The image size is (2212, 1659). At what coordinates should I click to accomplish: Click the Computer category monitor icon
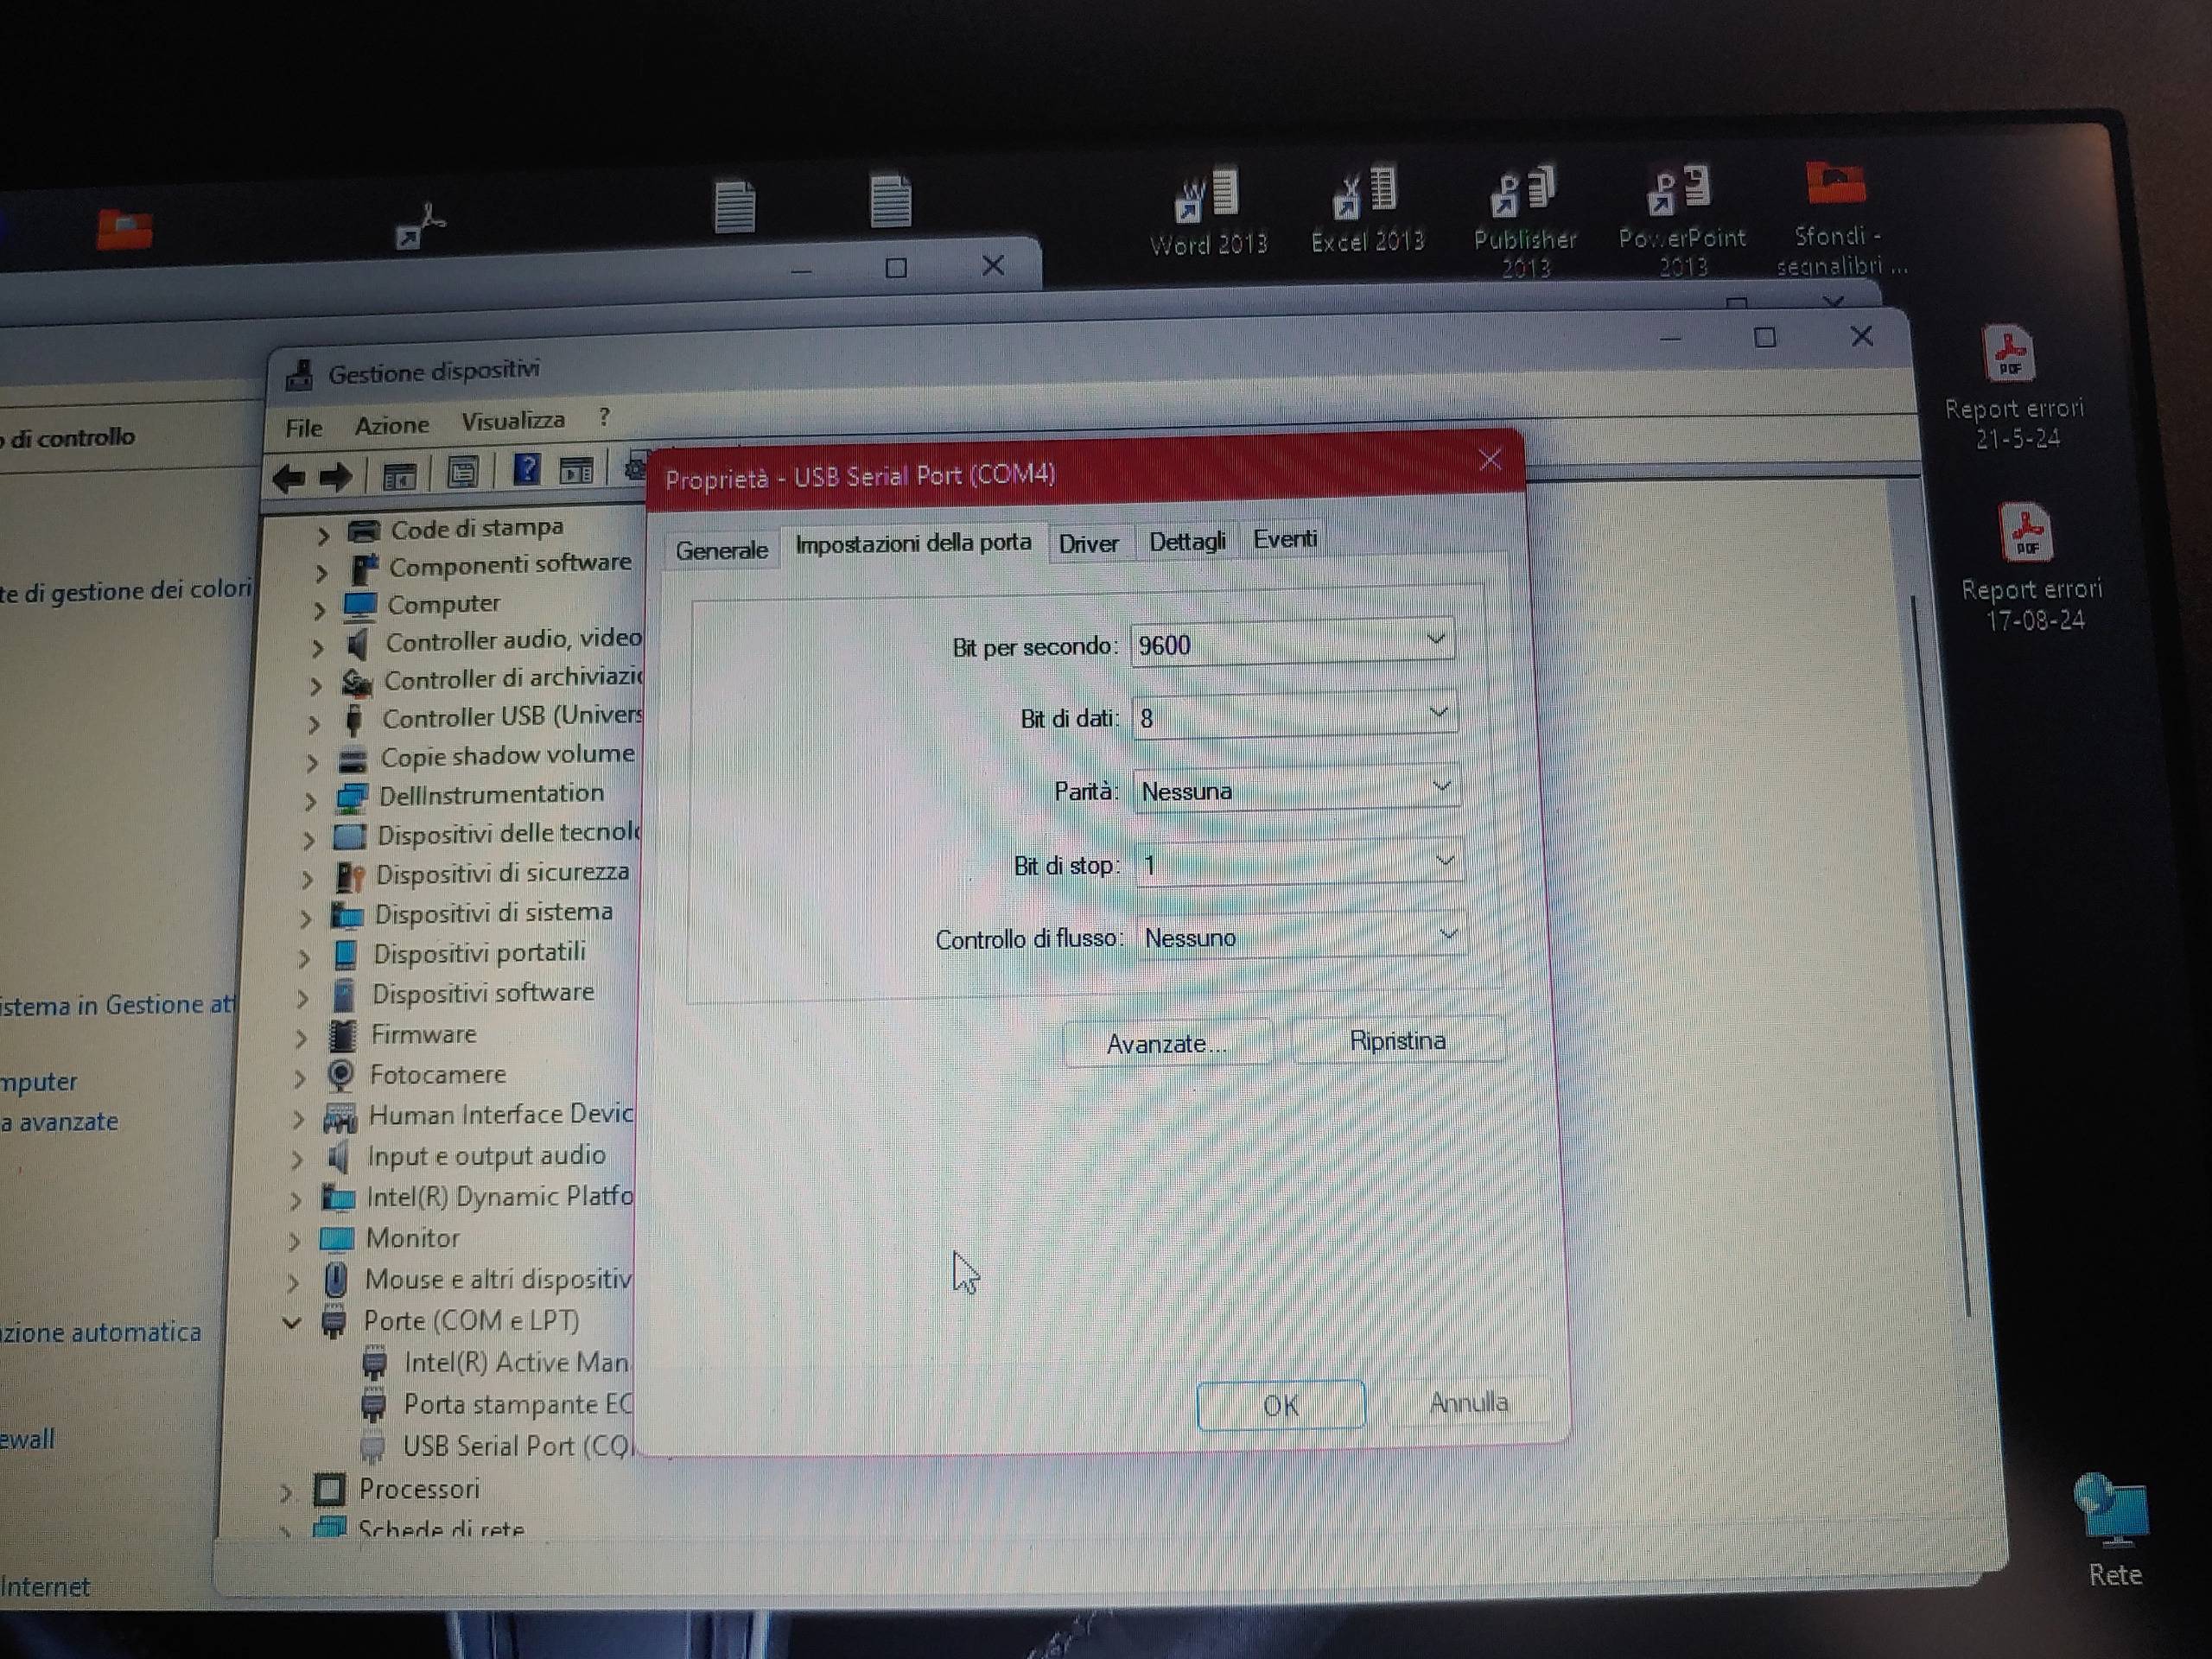[x=359, y=606]
